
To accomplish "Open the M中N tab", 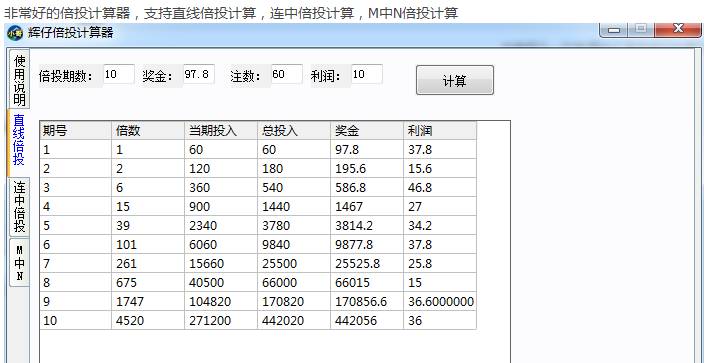I will point(19,263).
